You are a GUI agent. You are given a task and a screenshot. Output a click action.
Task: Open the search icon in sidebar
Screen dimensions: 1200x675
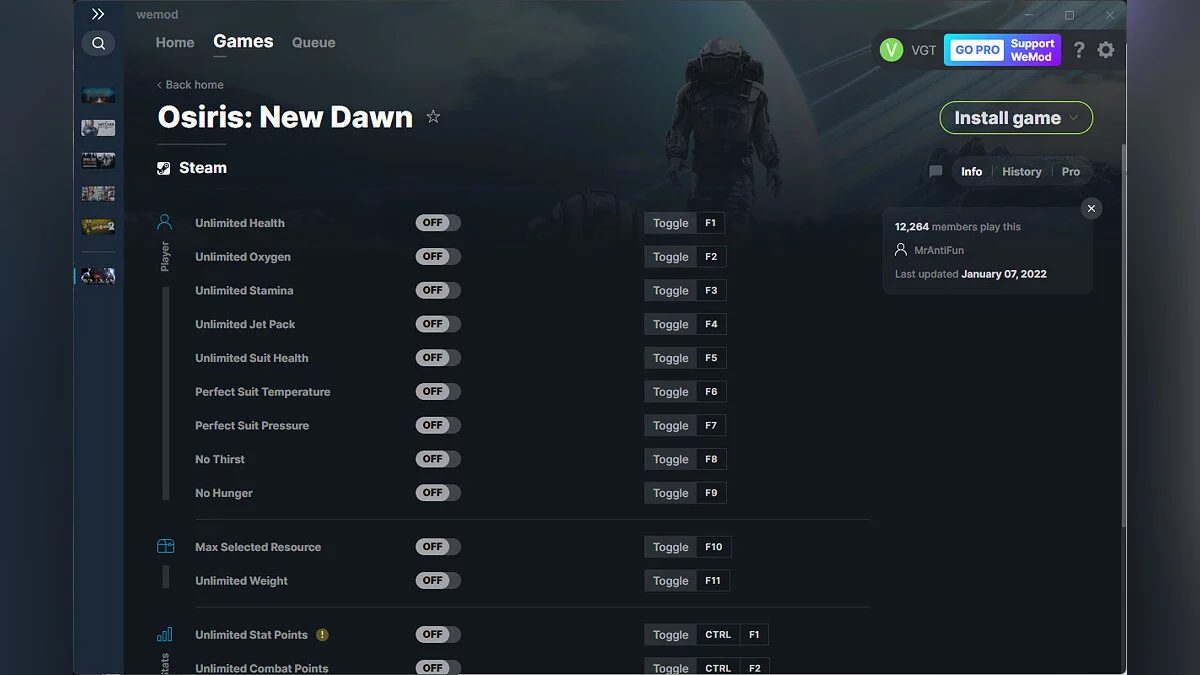(x=98, y=43)
